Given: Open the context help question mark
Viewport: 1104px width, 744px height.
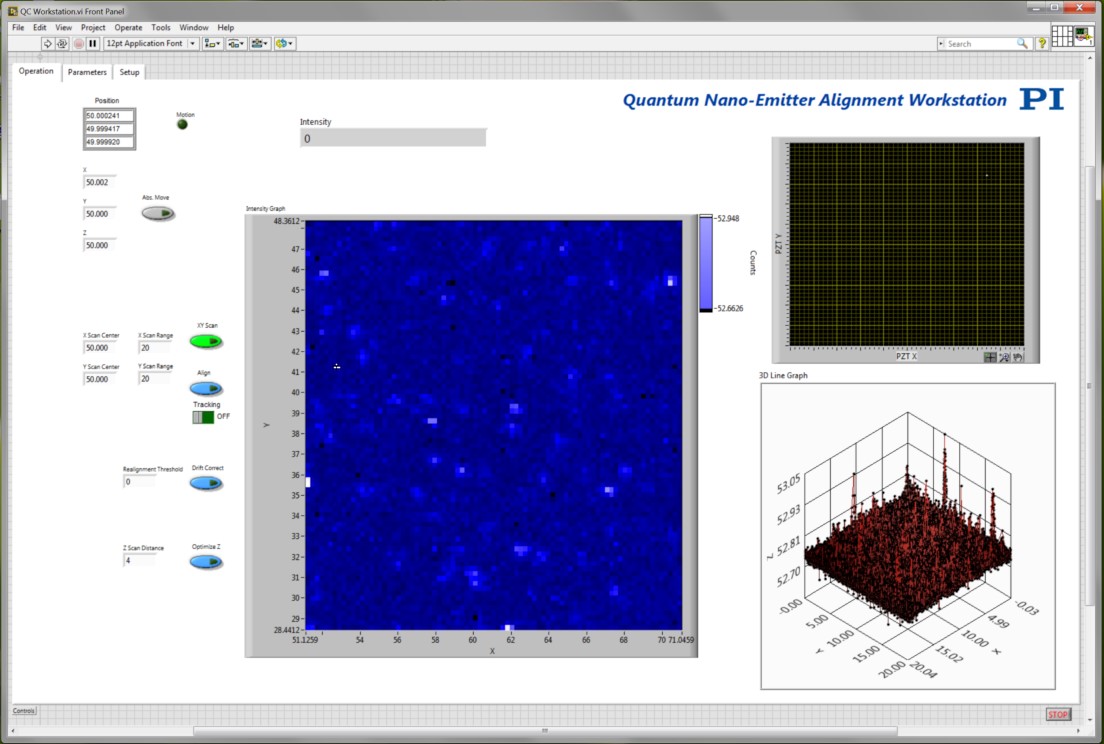Looking at the screenshot, I should click(x=1042, y=44).
